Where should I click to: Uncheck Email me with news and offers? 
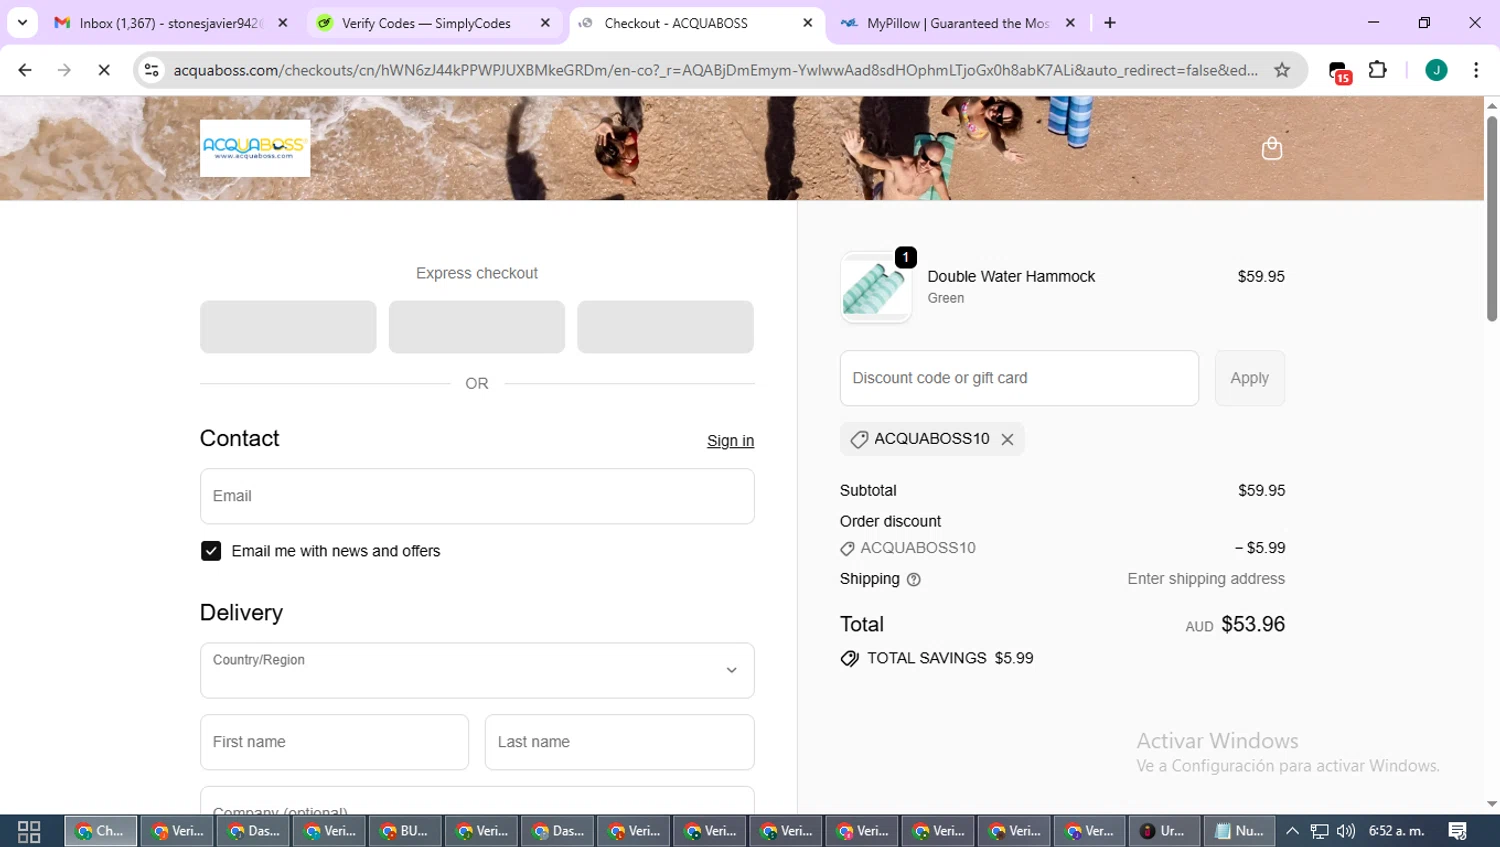coord(211,551)
